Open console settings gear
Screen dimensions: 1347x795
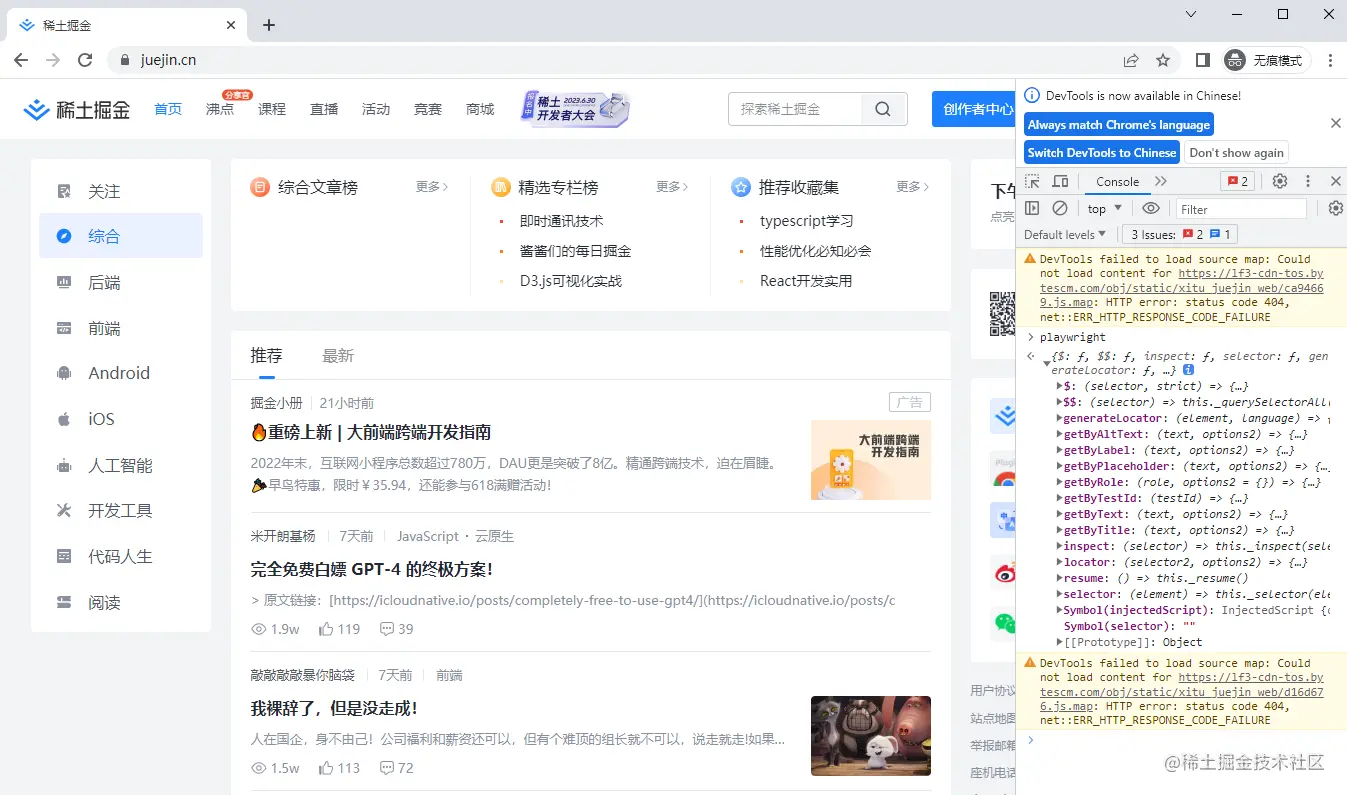tap(1336, 208)
